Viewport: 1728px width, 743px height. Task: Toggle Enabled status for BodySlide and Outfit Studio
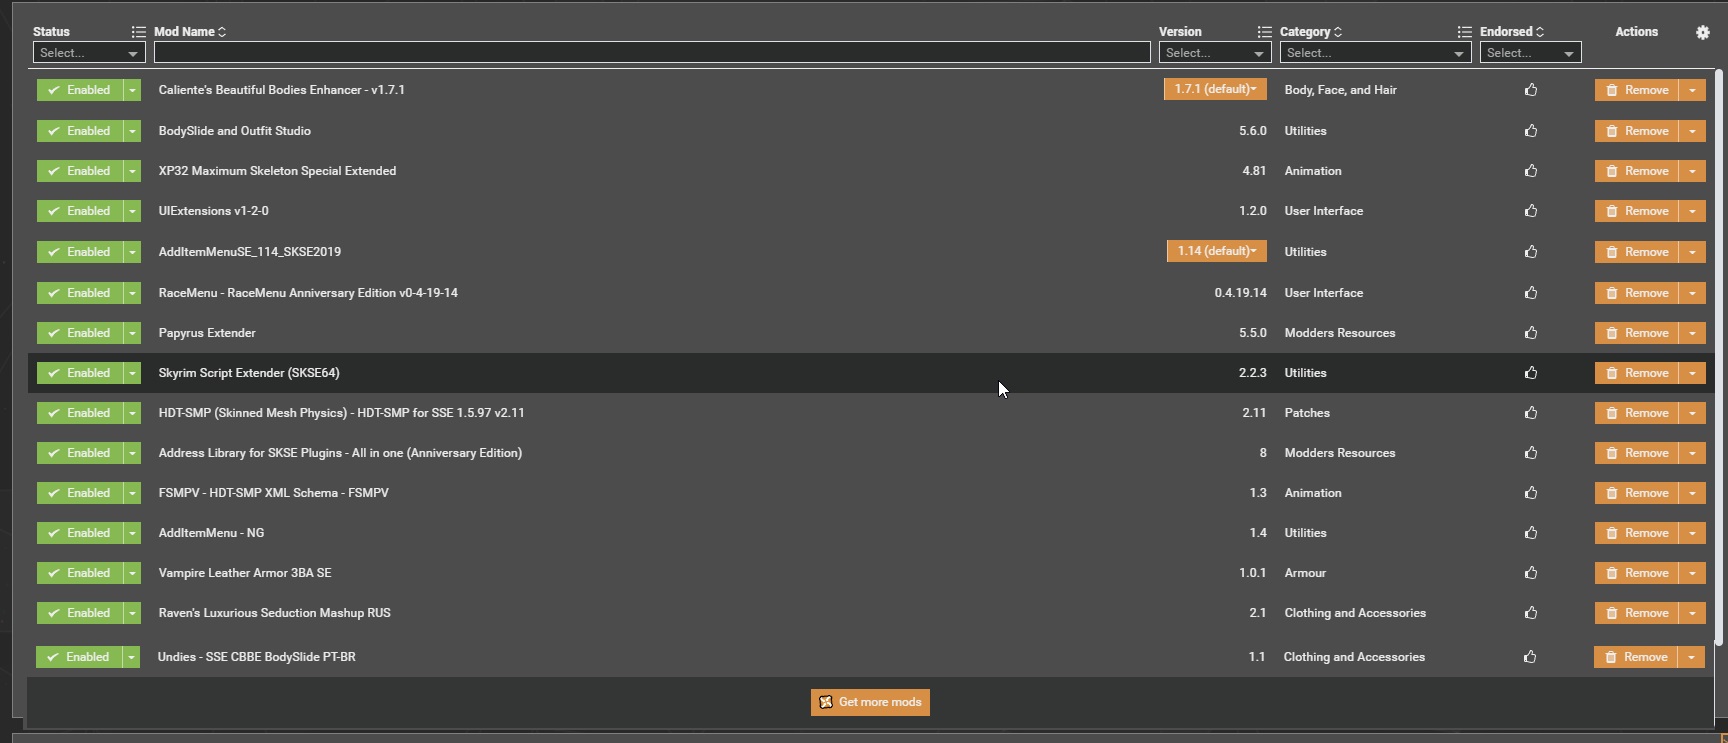[x=79, y=131]
